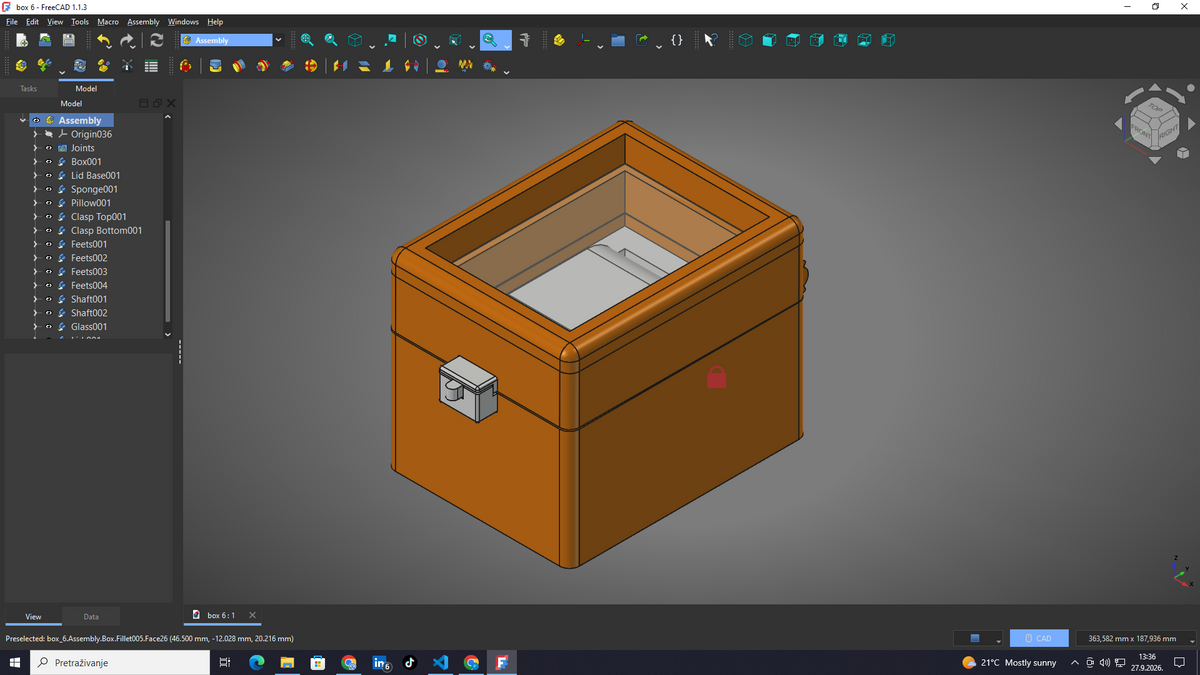
Task: Switch to isometric view icon
Action: point(745,40)
